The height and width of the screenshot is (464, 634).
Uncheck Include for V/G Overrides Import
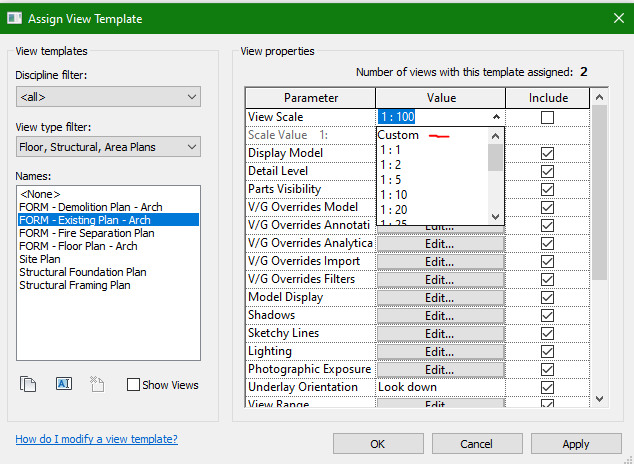click(547, 262)
